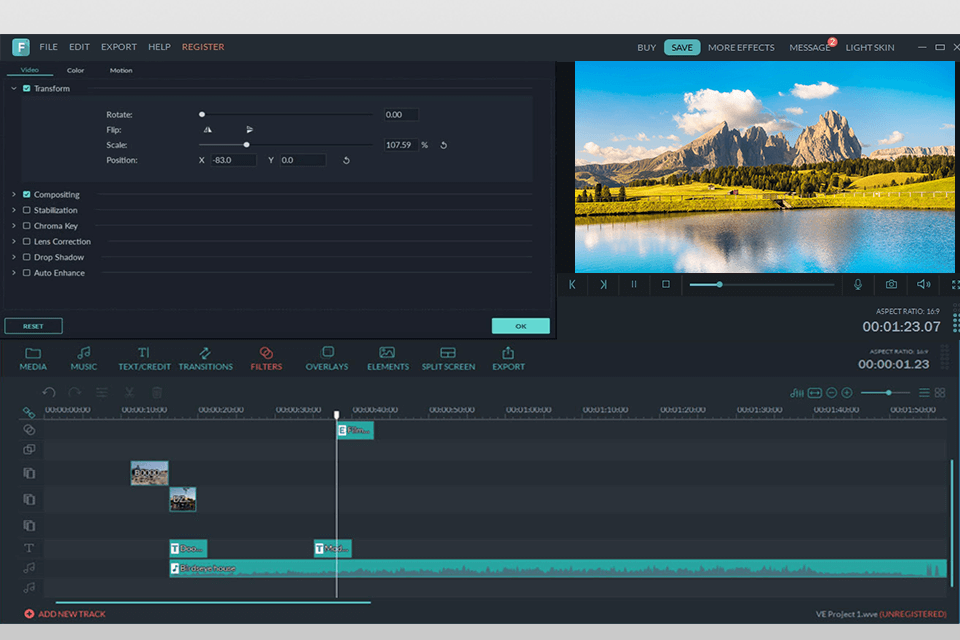
Task: Open the Split Screen panel
Action: pos(448,359)
